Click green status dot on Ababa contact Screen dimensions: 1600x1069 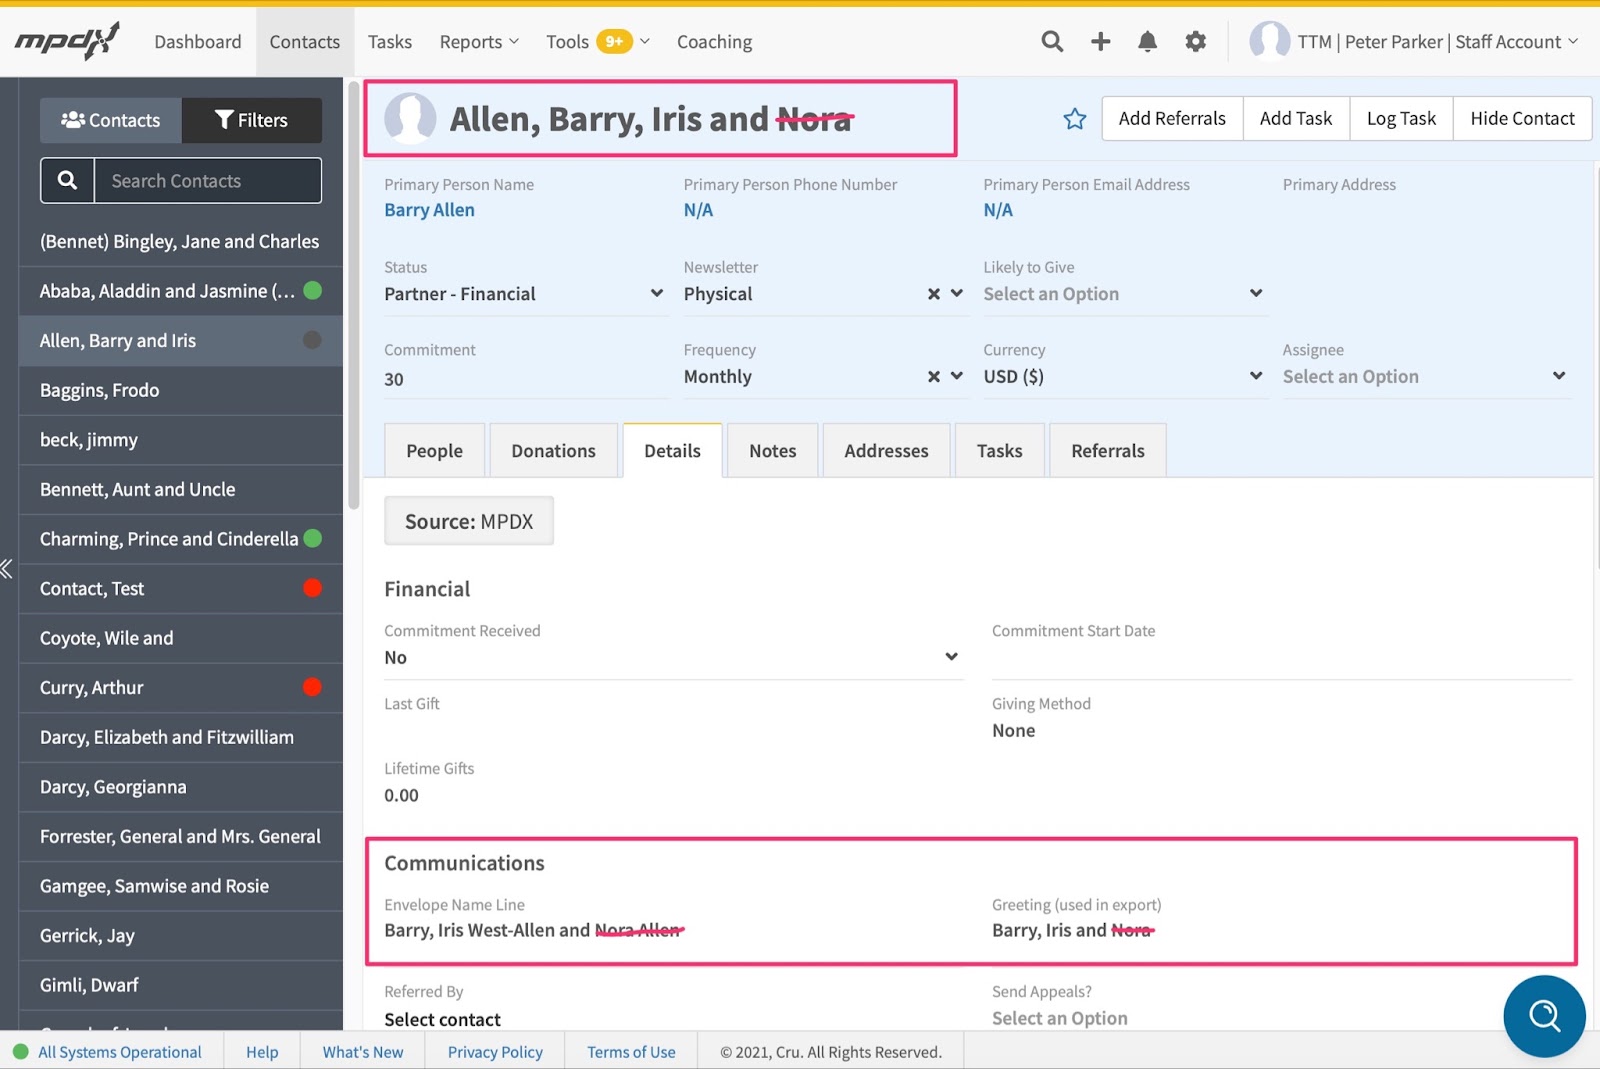click(x=312, y=290)
